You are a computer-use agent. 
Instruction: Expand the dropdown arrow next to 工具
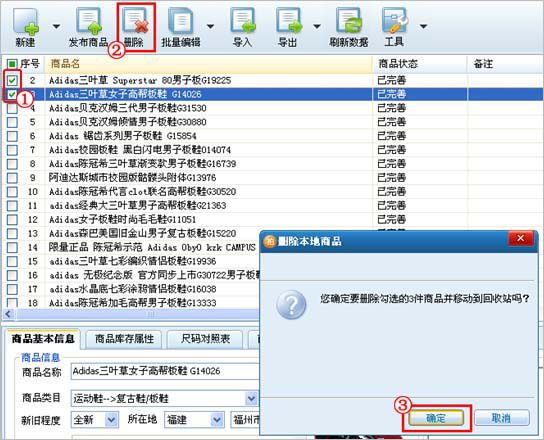(x=423, y=26)
